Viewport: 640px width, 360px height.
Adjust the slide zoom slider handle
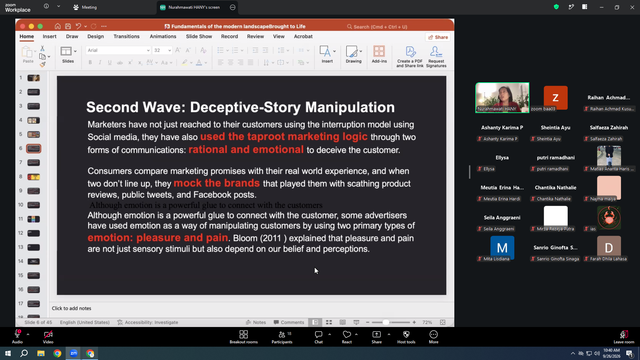pyautogui.click(x=386, y=322)
